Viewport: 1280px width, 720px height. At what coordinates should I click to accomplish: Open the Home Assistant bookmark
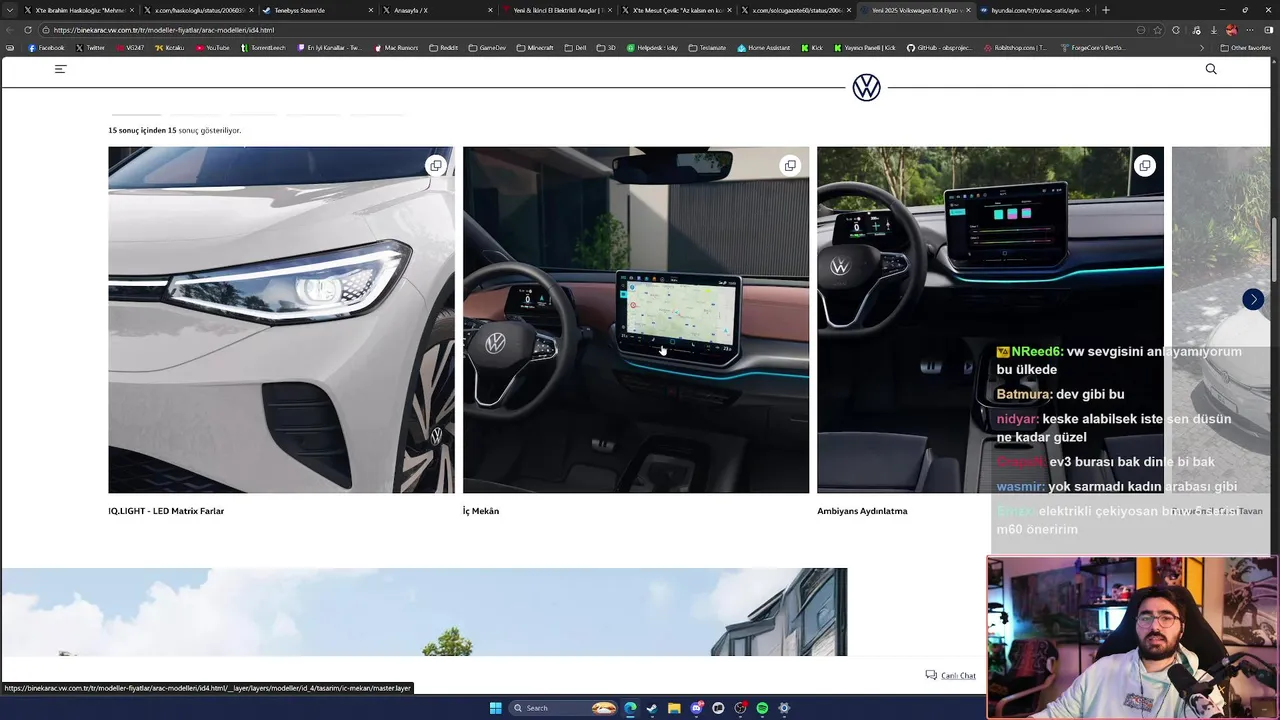coord(764,47)
